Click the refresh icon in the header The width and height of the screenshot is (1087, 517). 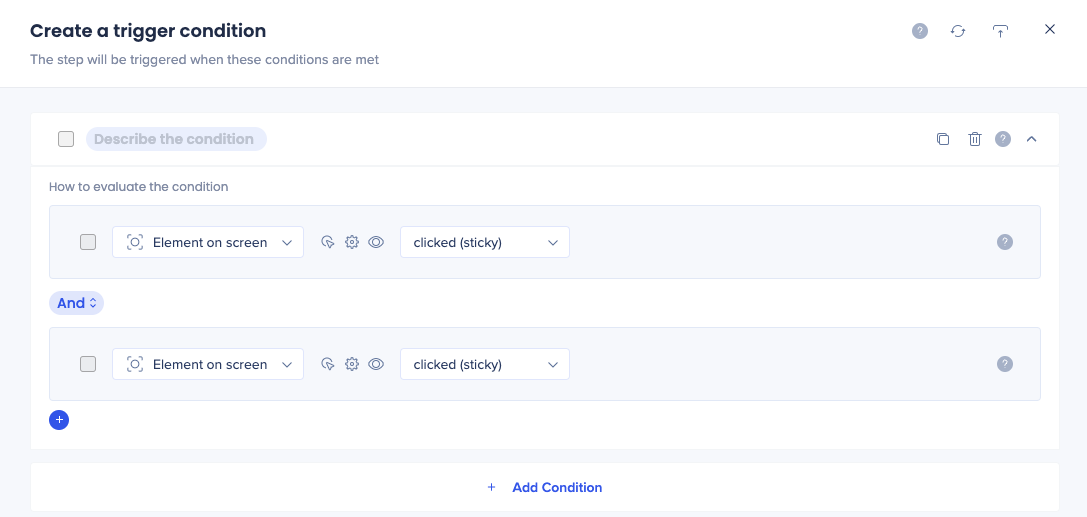(x=958, y=31)
